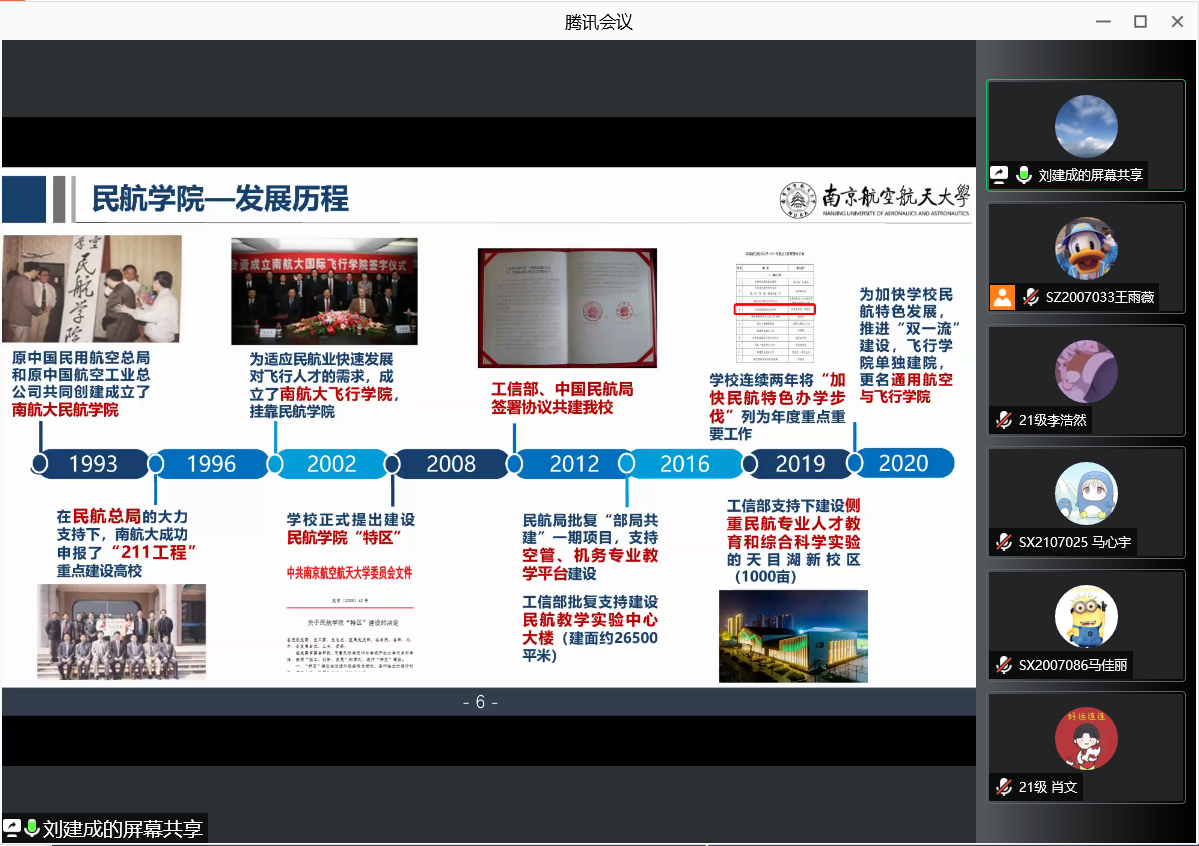Click the 2020 marker on the timeline
This screenshot has height=846, width=1199.
903,464
